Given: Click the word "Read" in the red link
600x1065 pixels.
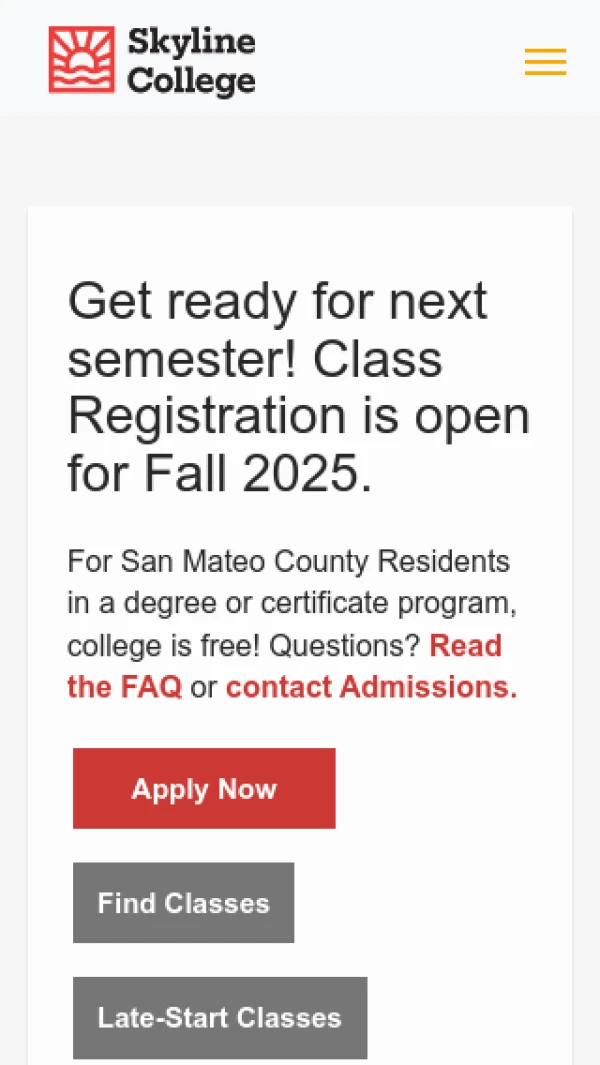Looking at the screenshot, I should (465, 645).
